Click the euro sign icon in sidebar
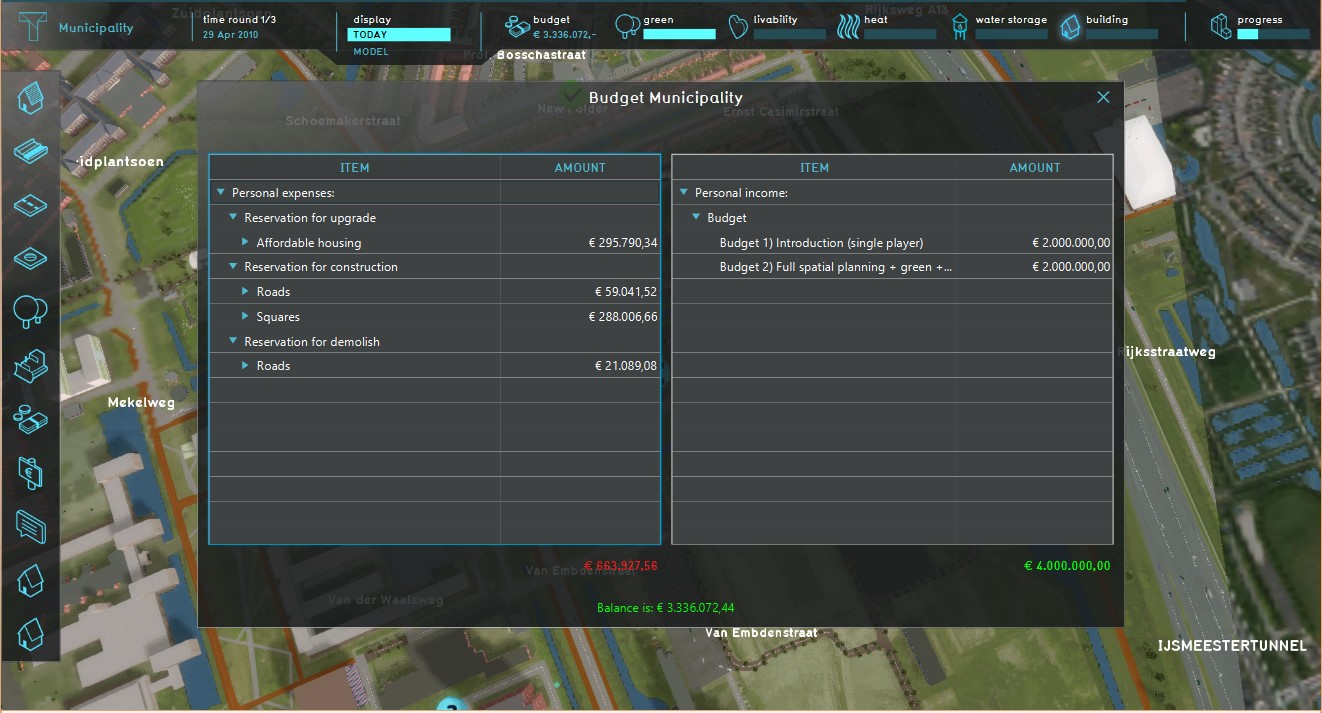 pos(30,471)
